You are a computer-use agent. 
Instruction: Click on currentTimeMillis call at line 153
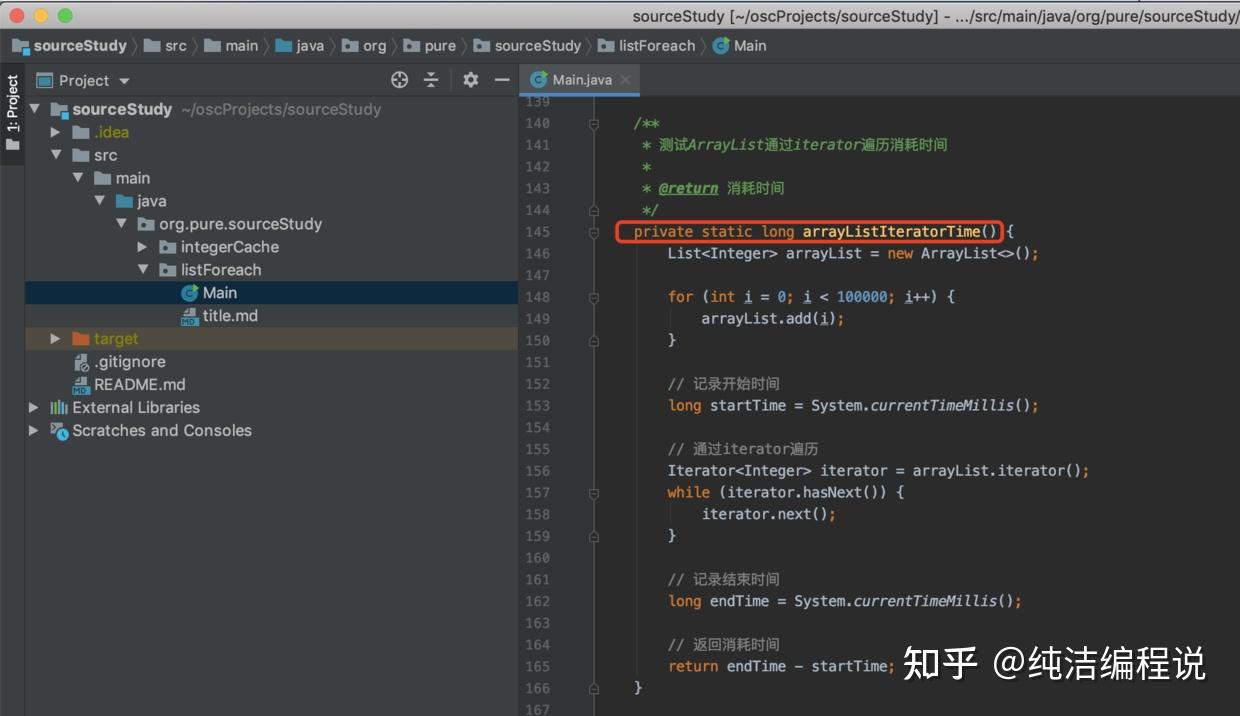click(x=941, y=406)
